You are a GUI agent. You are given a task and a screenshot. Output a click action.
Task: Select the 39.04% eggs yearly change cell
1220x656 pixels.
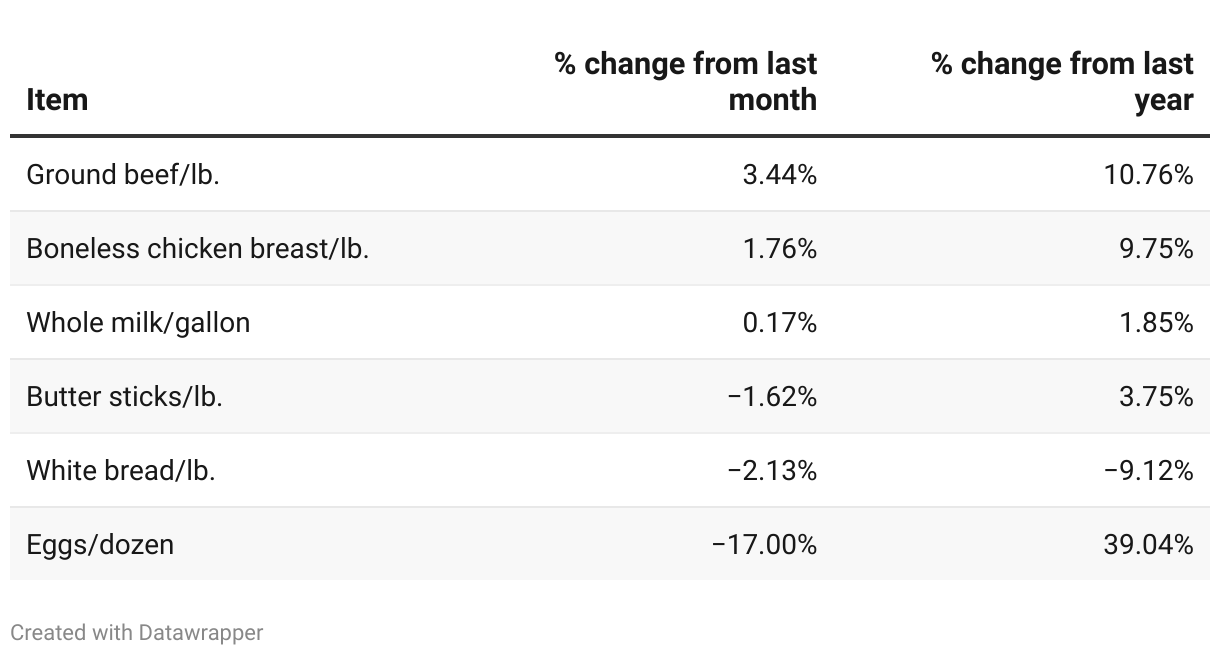tap(1148, 545)
